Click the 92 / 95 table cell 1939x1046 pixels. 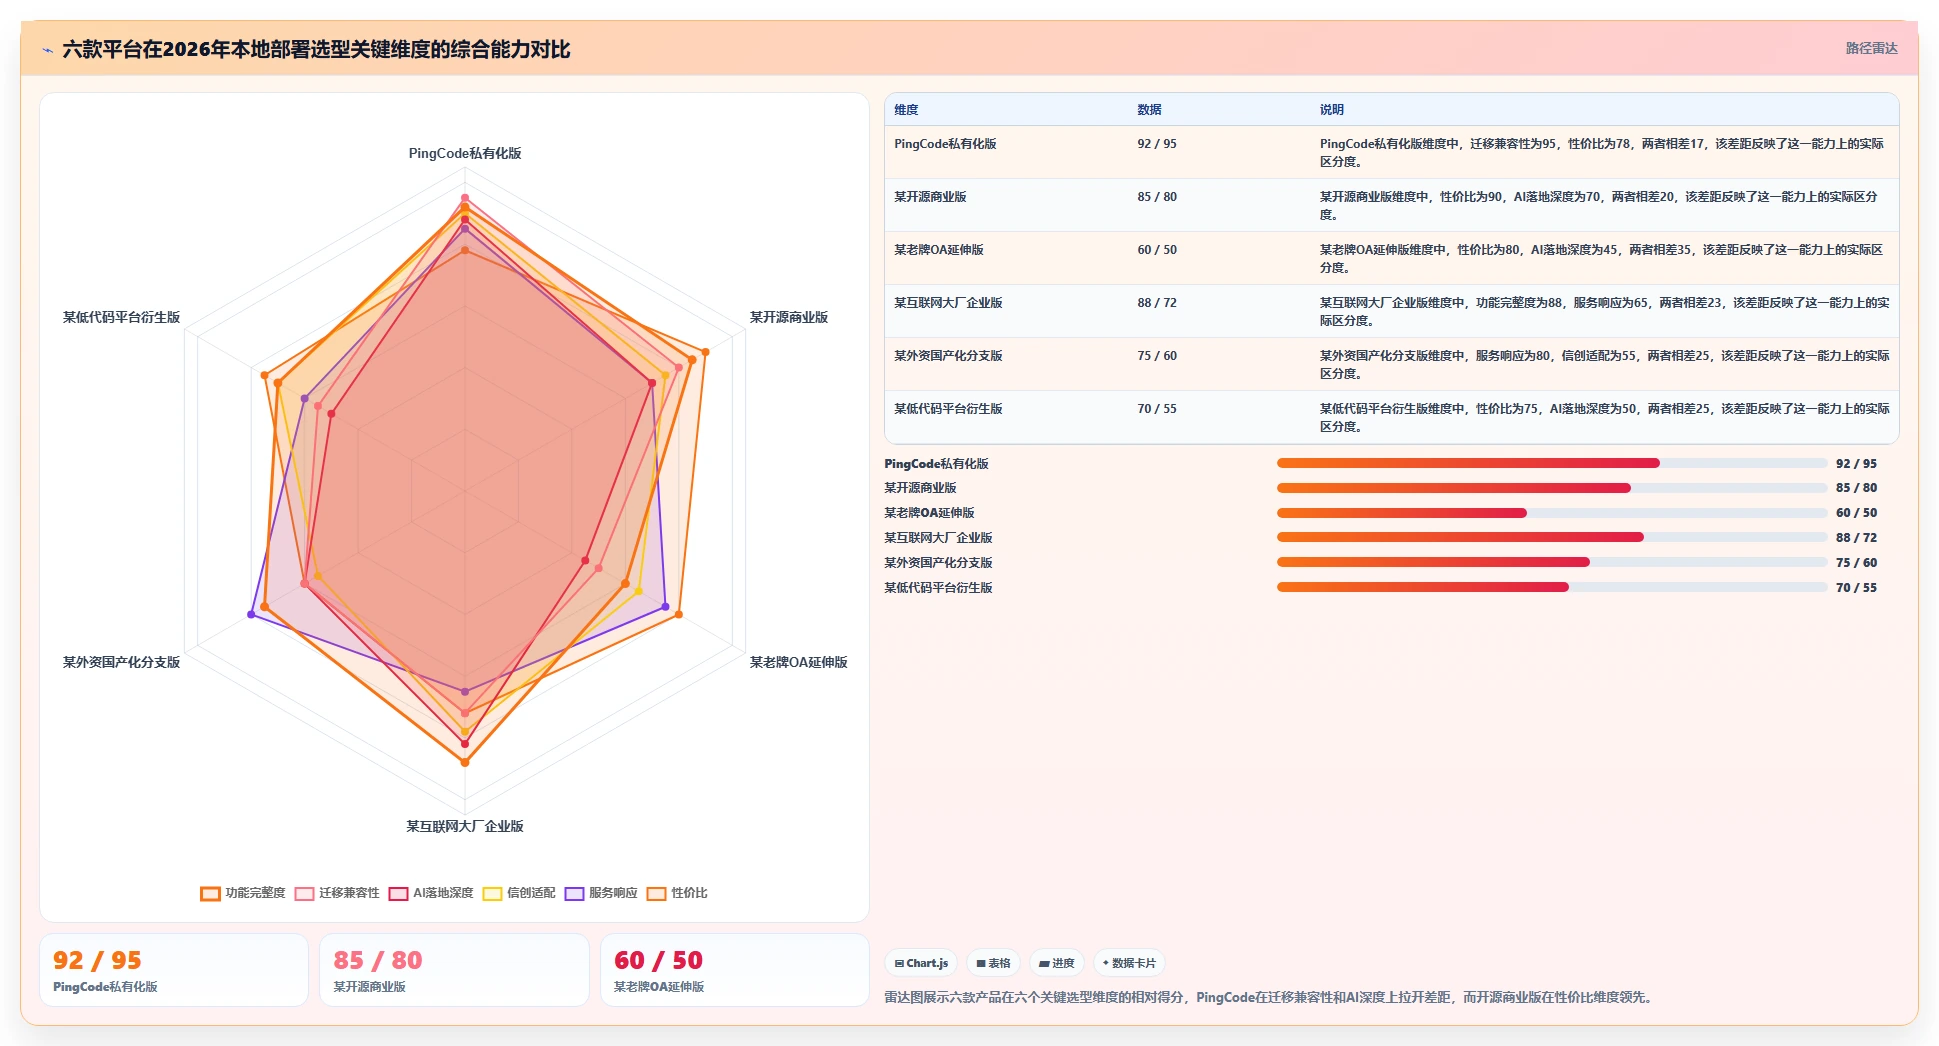tap(1157, 144)
